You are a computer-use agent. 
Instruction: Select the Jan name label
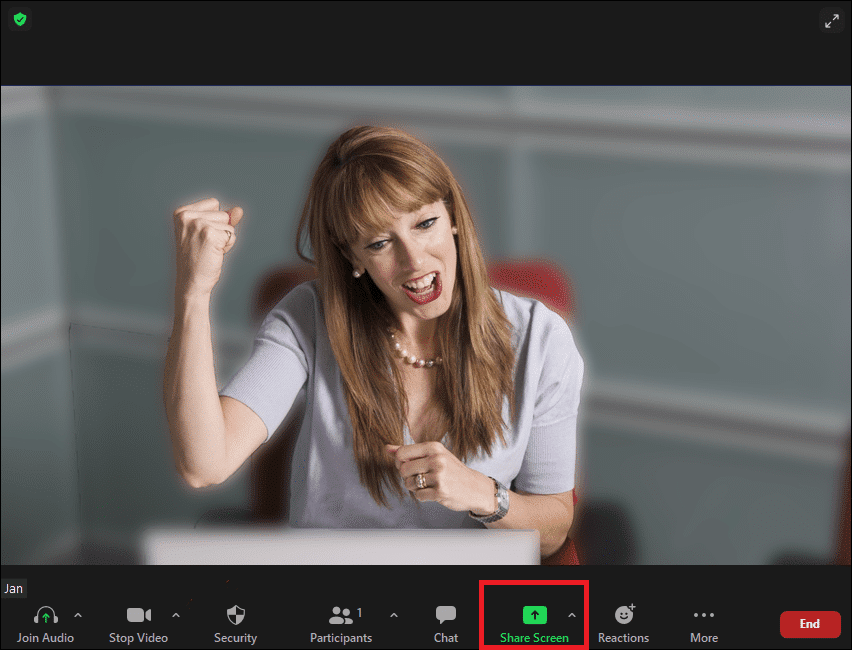(14, 589)
